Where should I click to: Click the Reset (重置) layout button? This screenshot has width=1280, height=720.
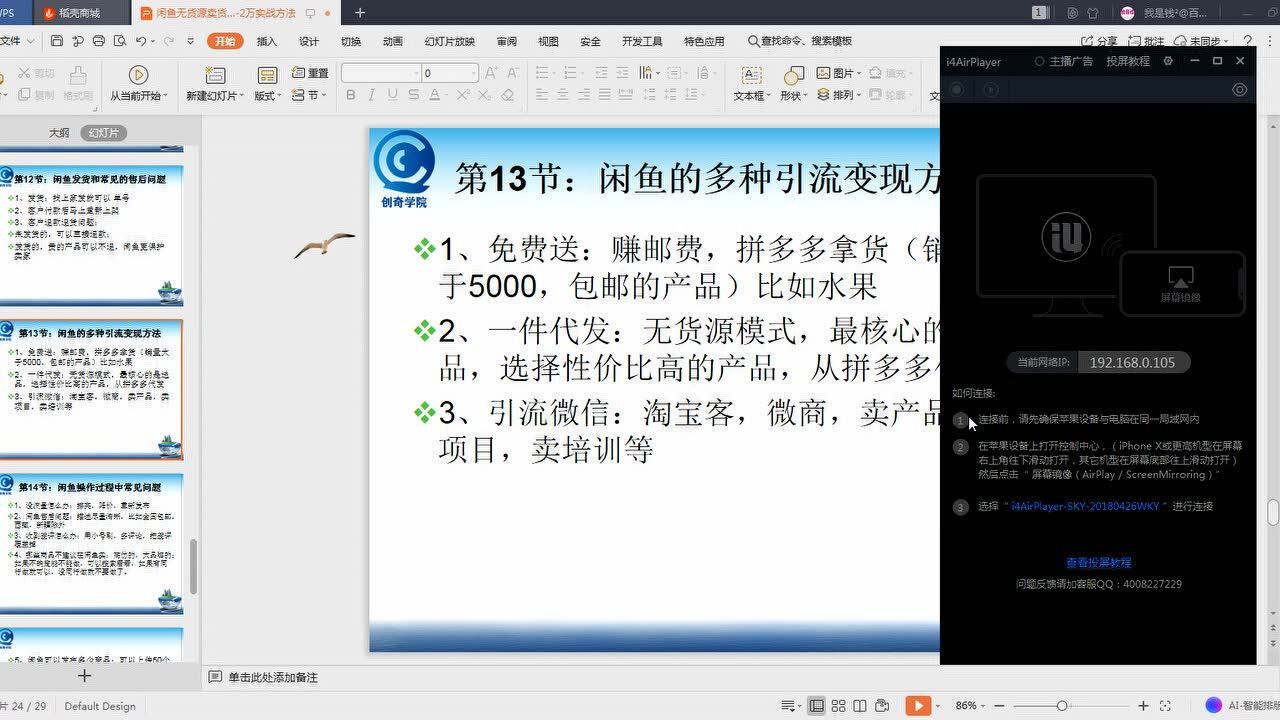click(x=310, y=73)
